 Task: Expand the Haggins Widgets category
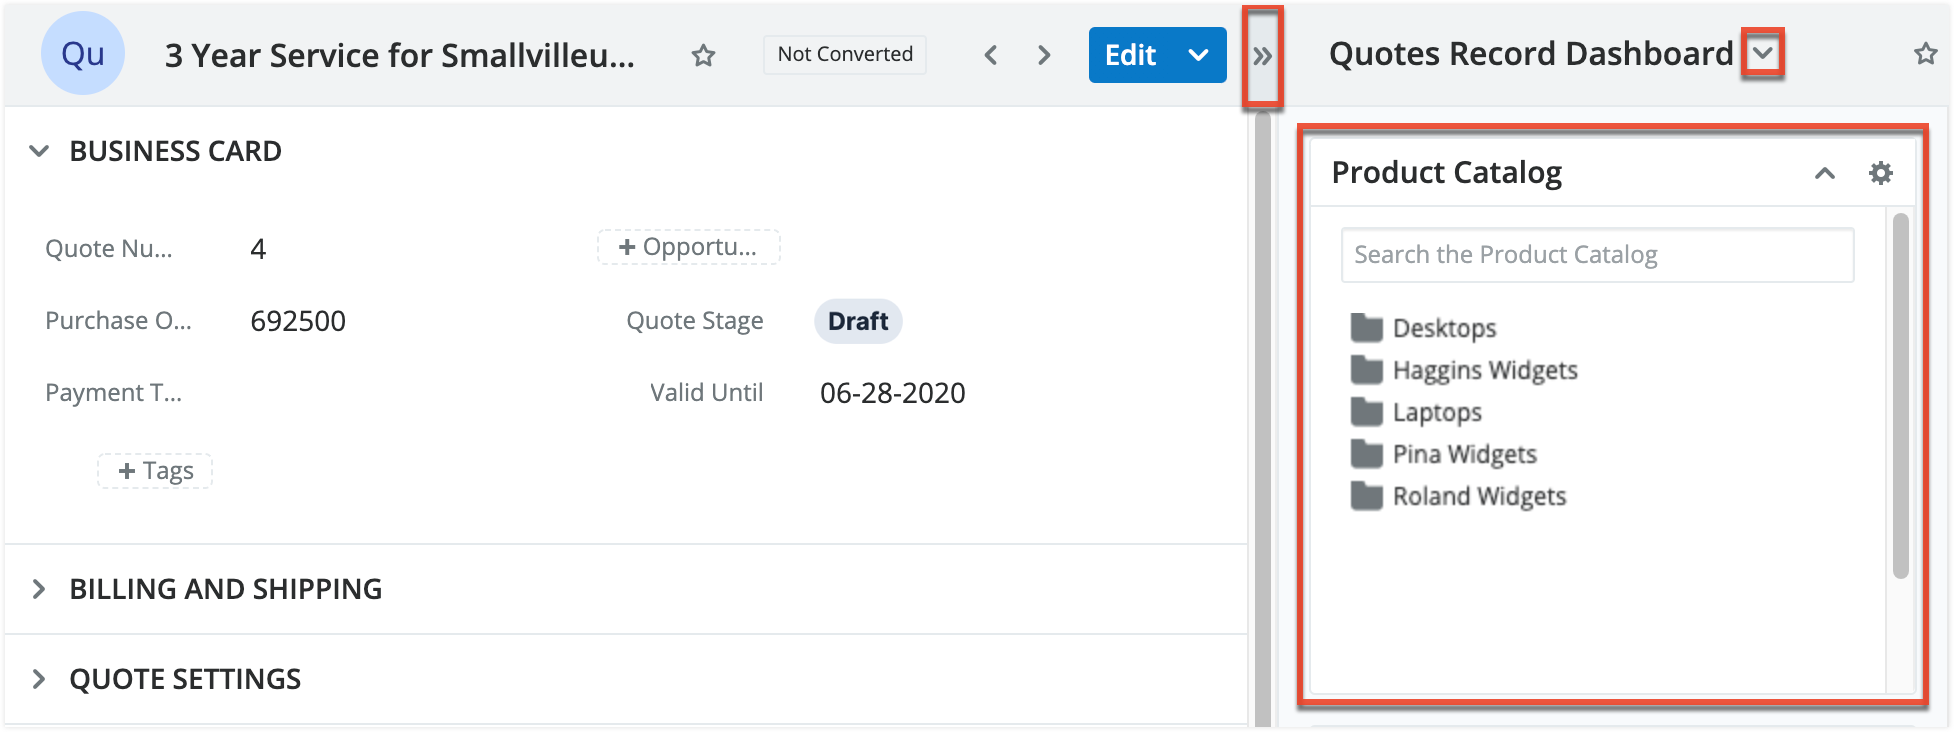point(1484,370)
